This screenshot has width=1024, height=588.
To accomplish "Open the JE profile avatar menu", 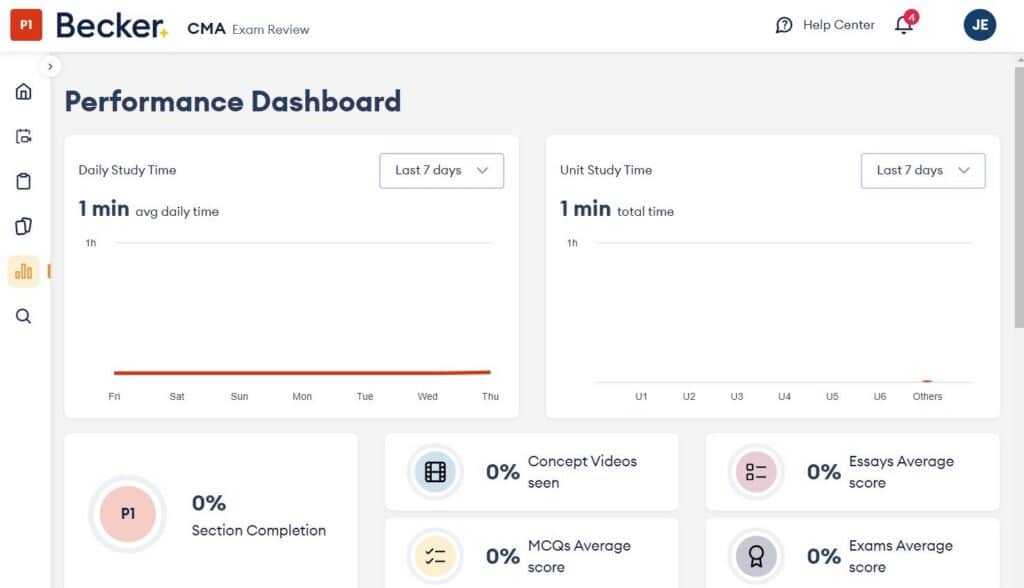I will 979,24.
